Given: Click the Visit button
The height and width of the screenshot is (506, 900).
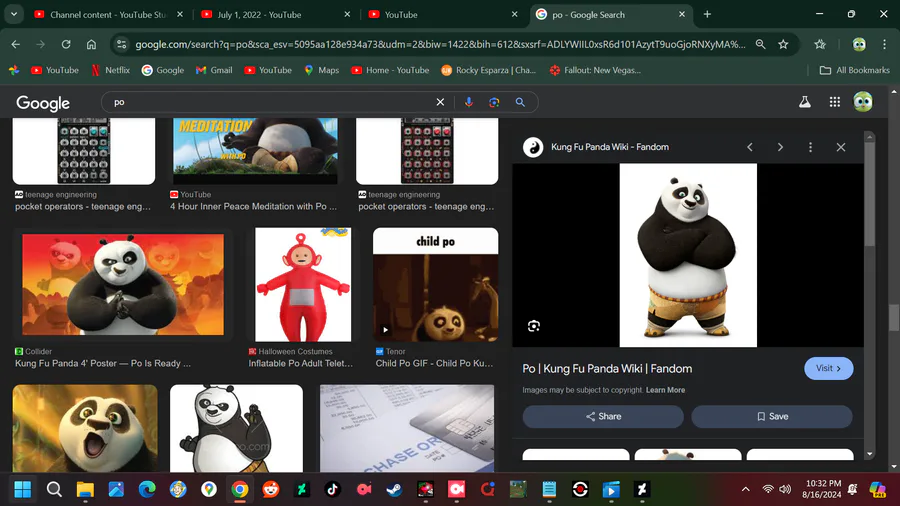Looking at the screenshot, I should pyautogui.click(x=828, y=368).
